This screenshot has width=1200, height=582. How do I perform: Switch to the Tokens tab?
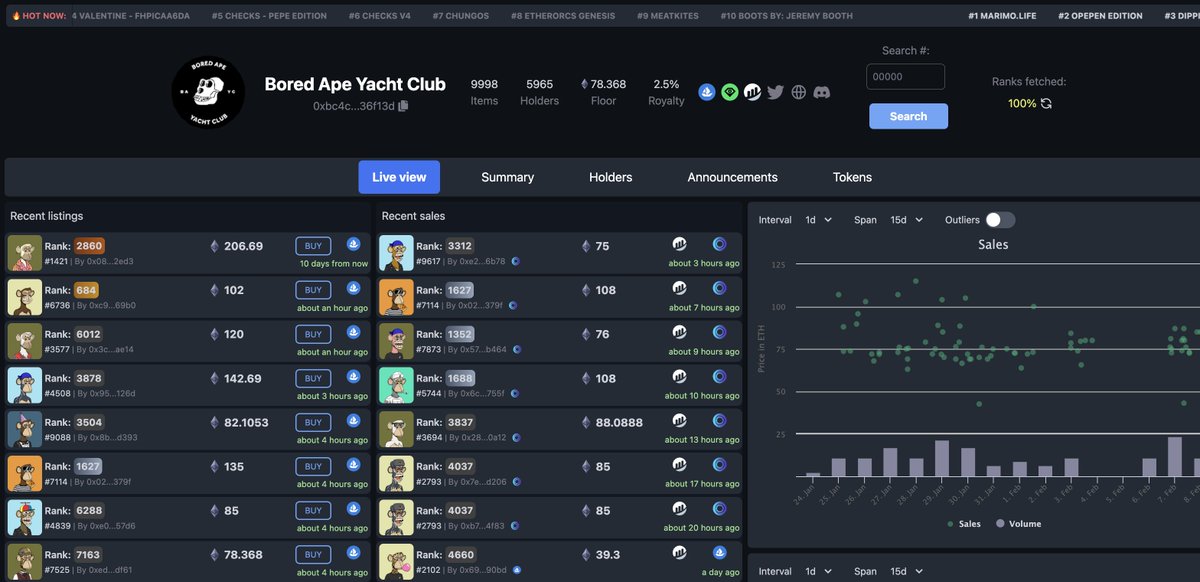click(x=853, y=177)
